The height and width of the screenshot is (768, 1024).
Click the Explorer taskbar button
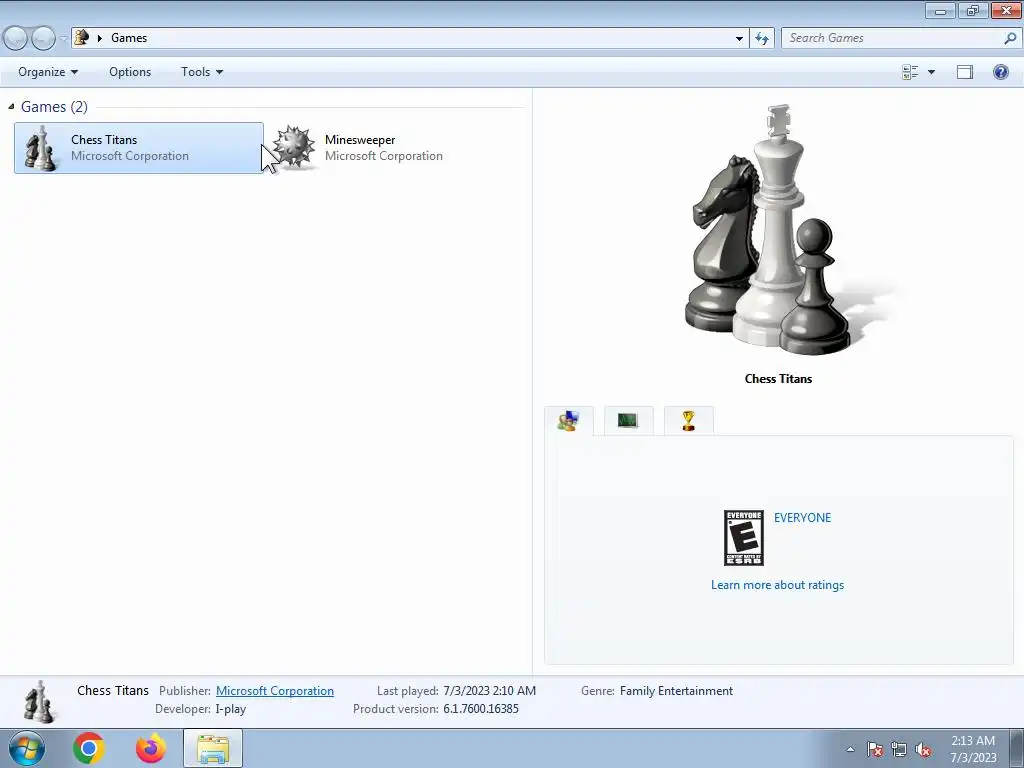point(213,748)
